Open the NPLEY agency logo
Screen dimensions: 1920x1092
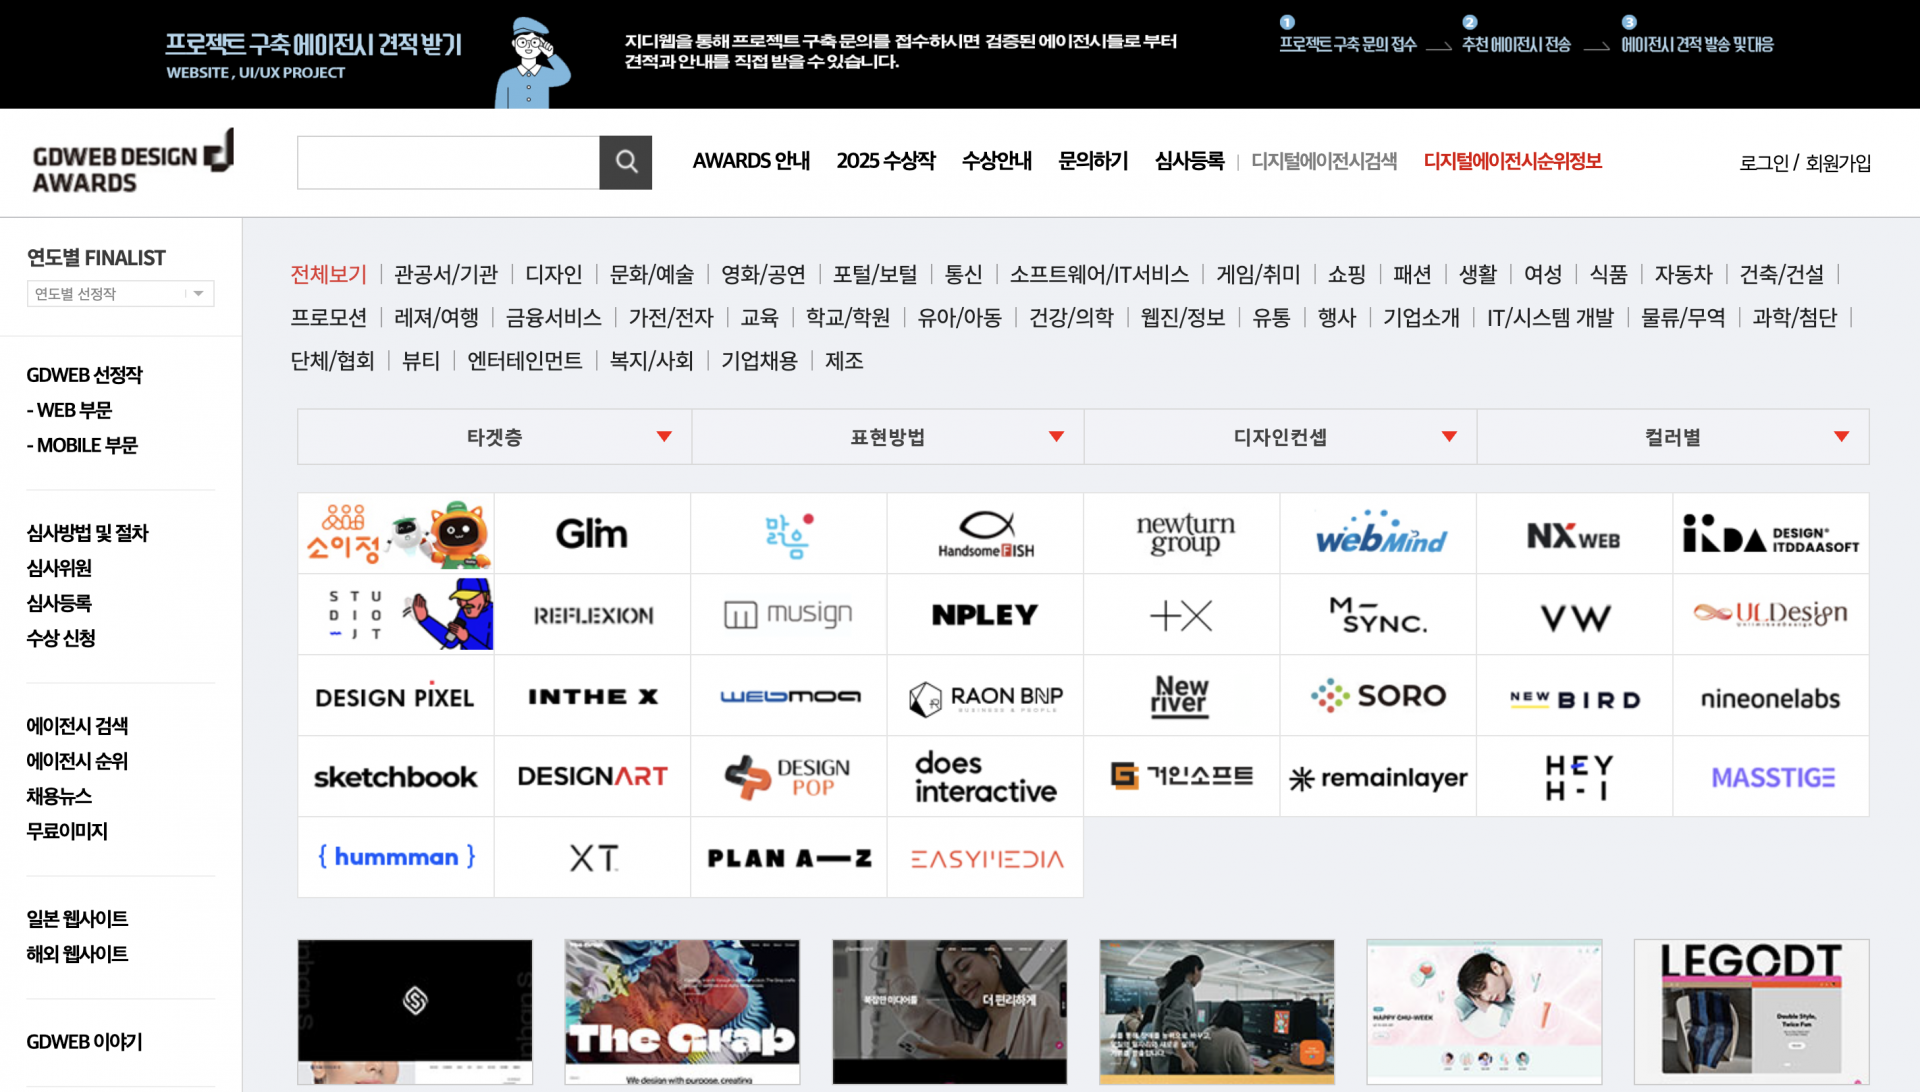tap(985, 615)
